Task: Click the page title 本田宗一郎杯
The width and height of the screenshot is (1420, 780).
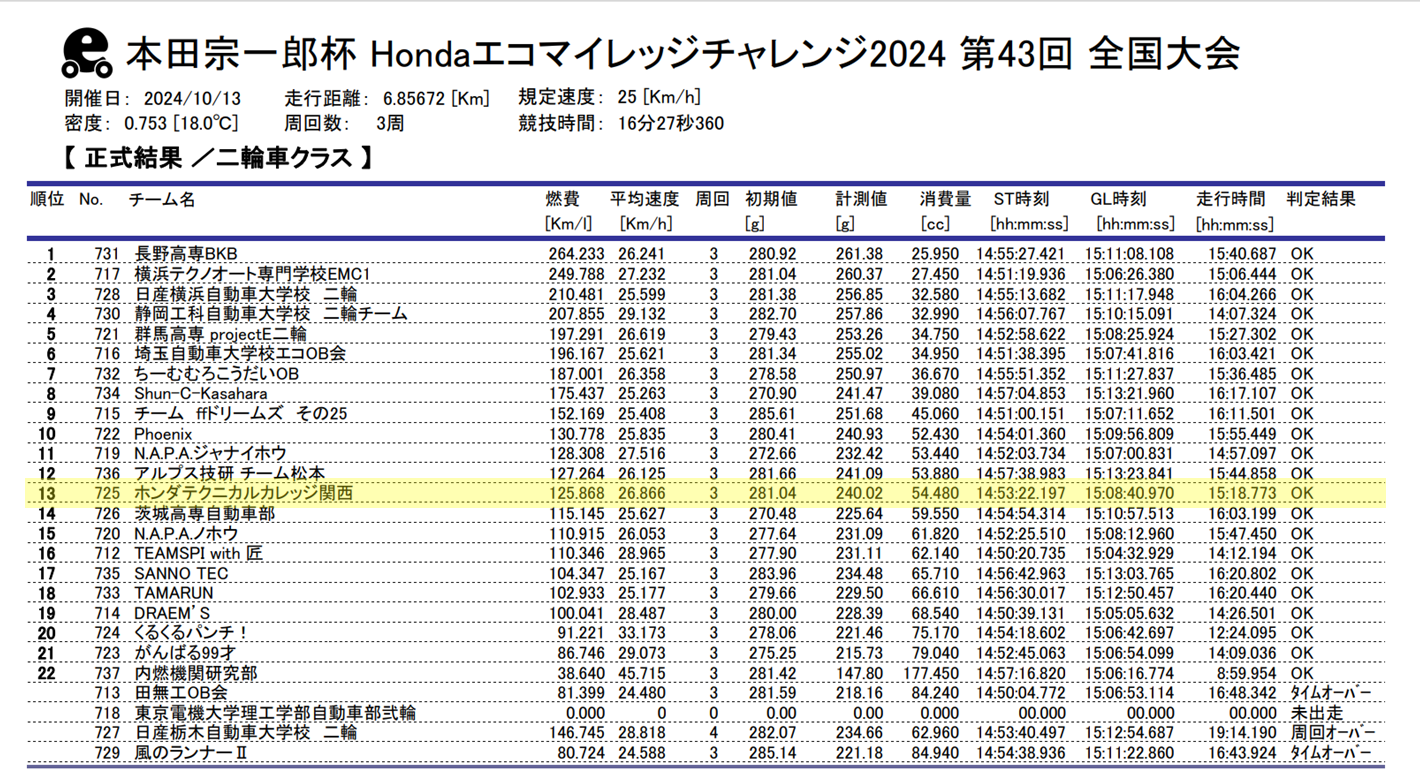Action: pos(240,54)
